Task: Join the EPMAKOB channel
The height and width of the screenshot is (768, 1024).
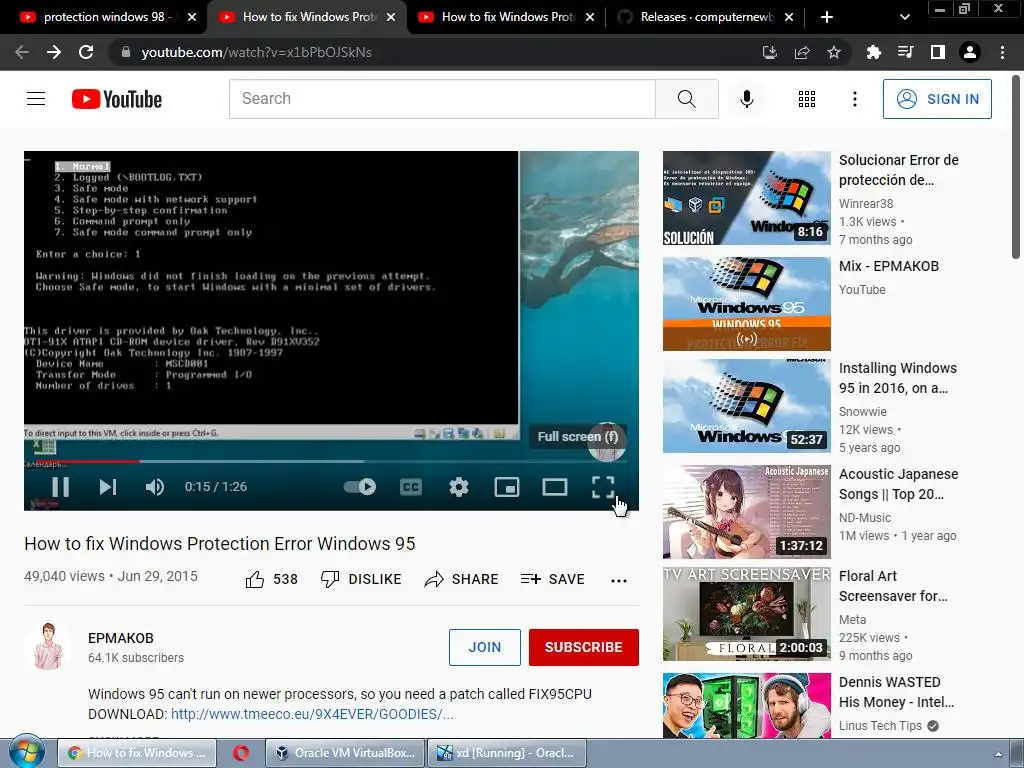Action: tap(485, 647)
